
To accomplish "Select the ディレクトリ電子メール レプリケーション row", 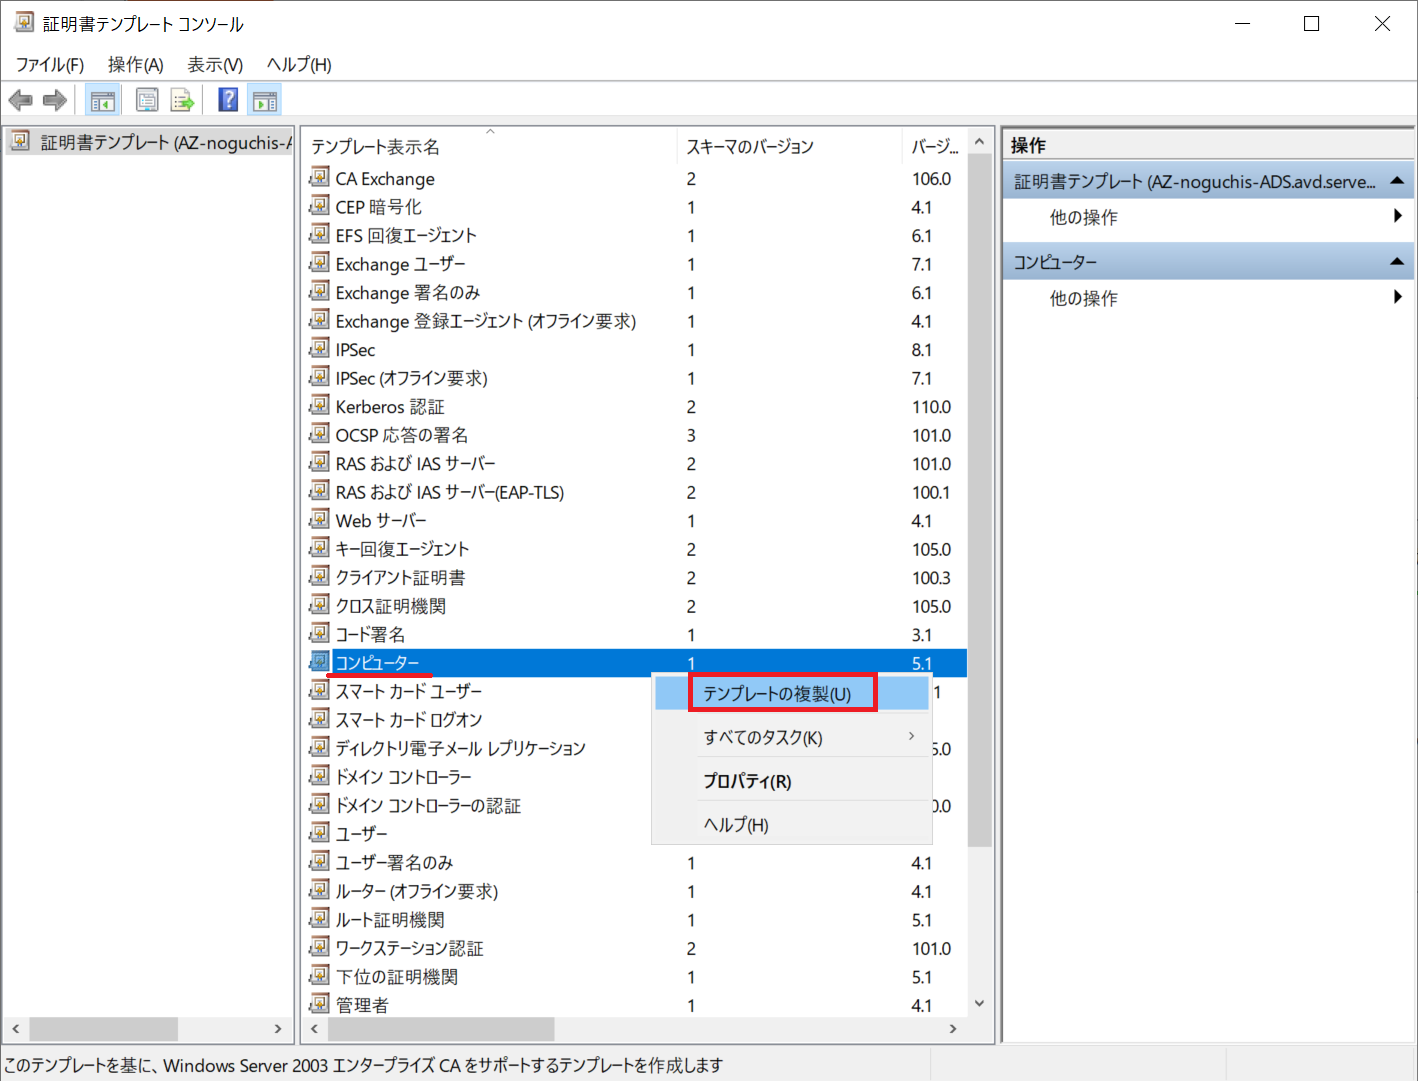I will (478, 748).
